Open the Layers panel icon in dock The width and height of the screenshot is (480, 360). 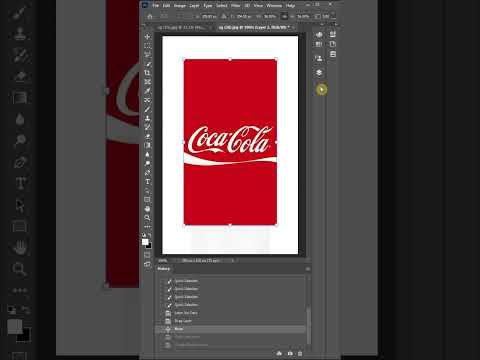(319, 72)
